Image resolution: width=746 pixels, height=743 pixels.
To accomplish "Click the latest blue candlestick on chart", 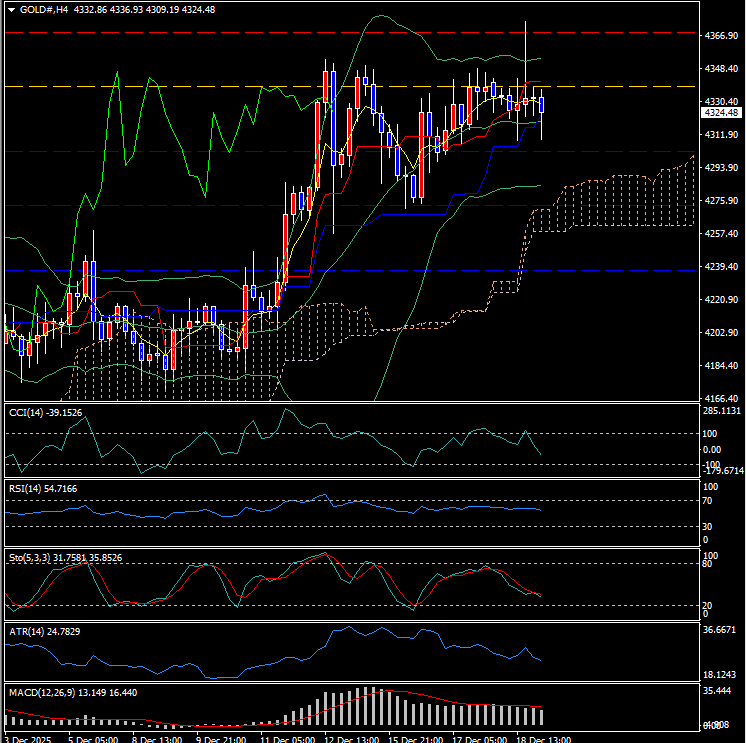I will [541, 105].
